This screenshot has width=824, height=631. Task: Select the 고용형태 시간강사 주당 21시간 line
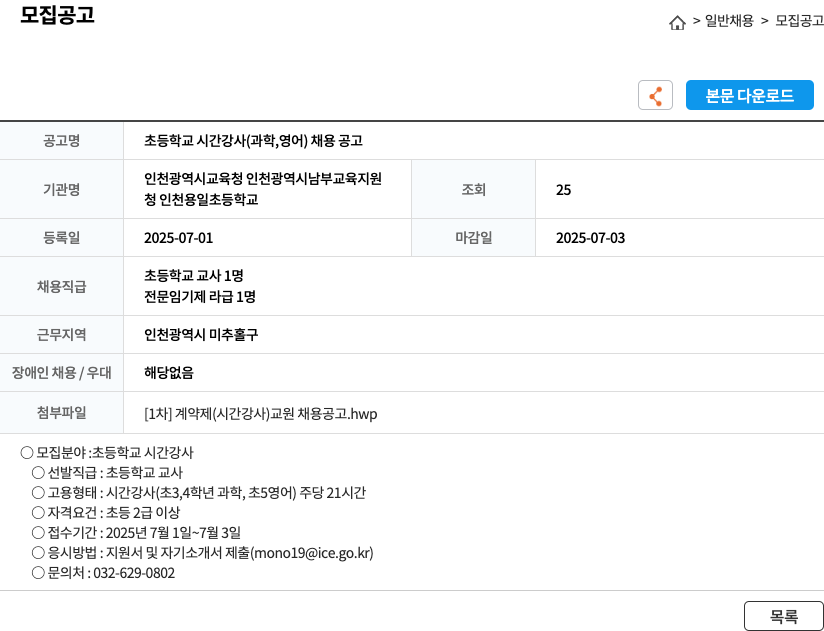(x=199, y=493)
